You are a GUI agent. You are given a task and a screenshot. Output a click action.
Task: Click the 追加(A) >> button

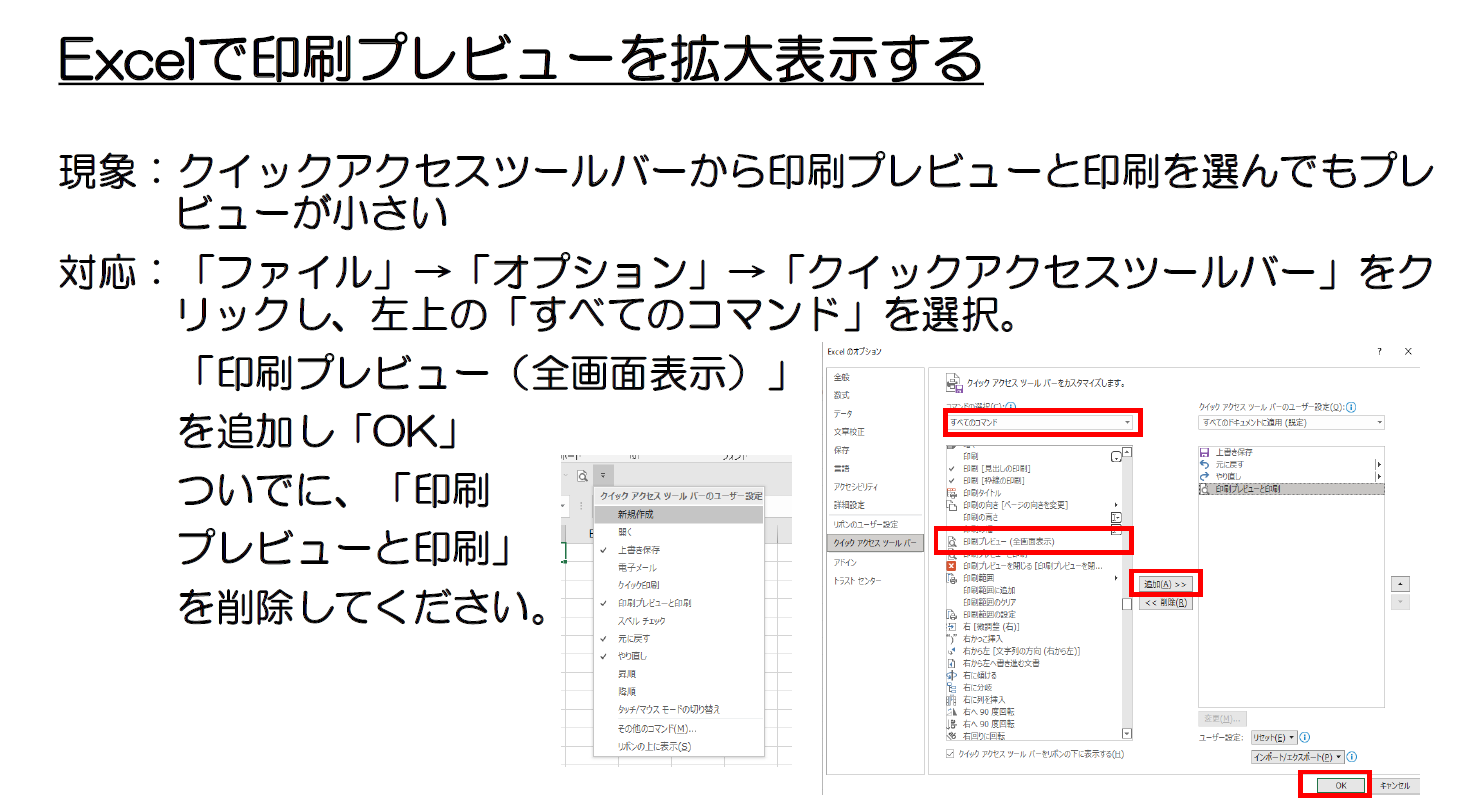point(1165,584)
